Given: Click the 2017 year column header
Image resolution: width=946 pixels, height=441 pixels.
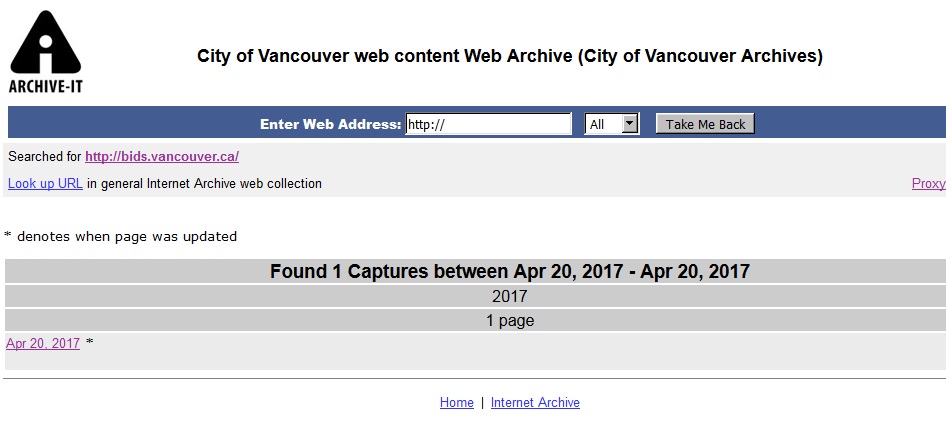Looking at the screenshot, I should (x=509, y=296).
